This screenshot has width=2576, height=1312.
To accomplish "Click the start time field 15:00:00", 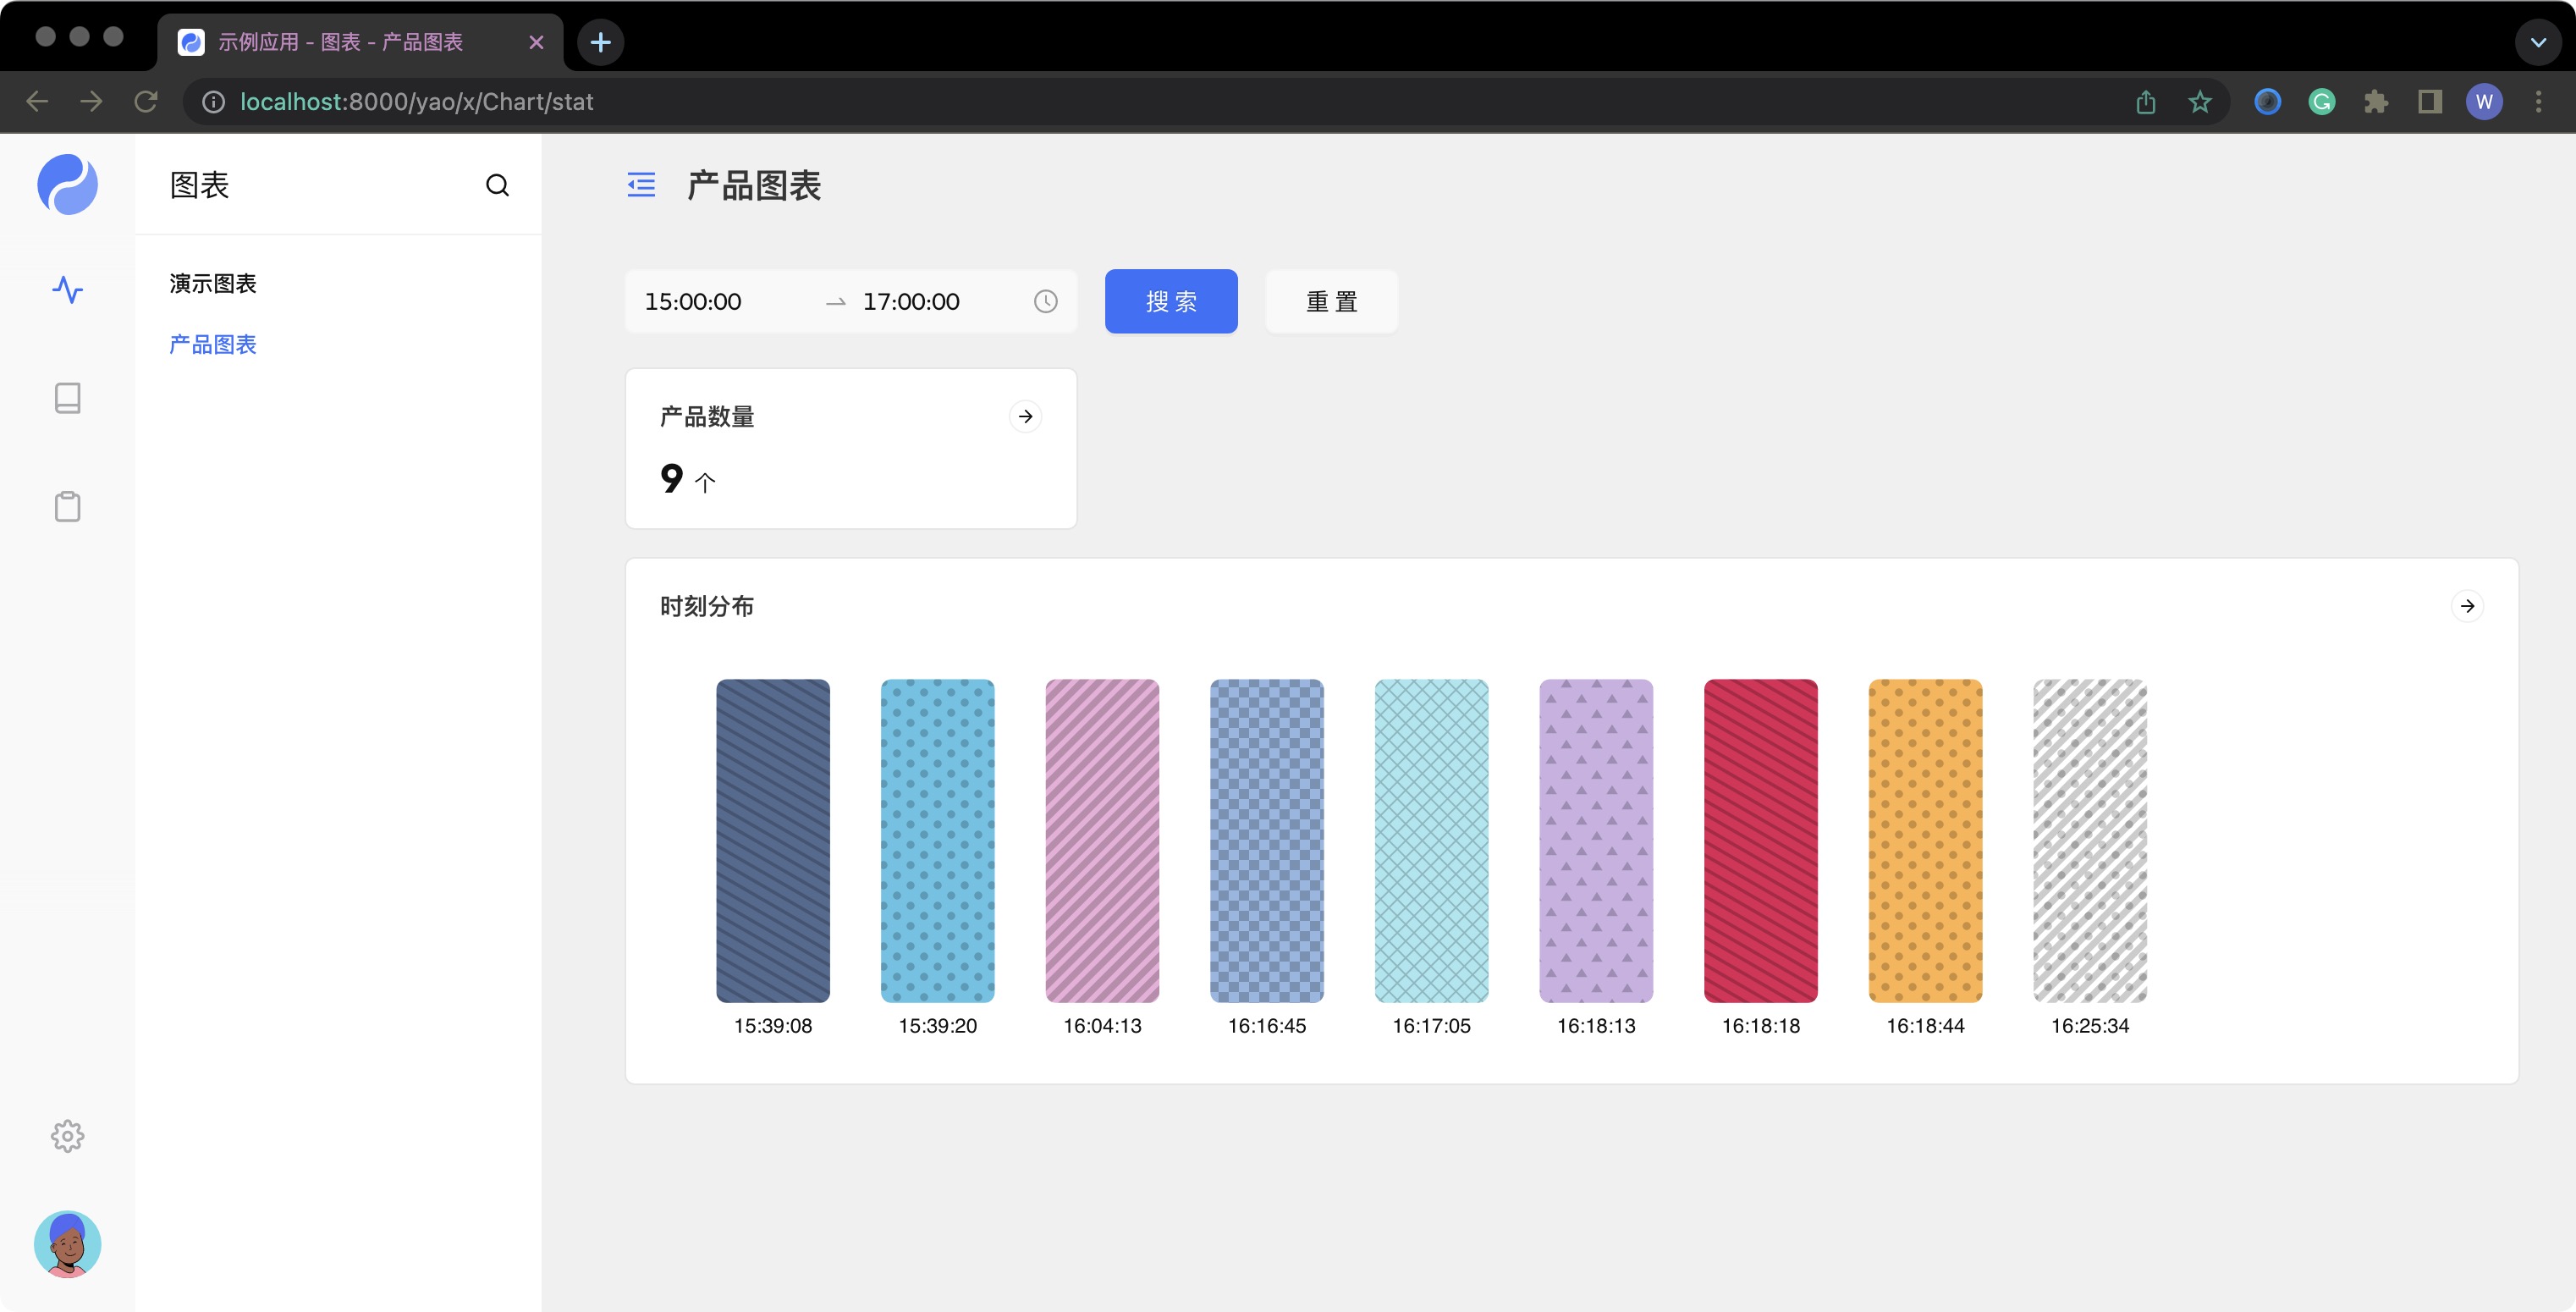I will pyautogui.click(x=693, y=301).
